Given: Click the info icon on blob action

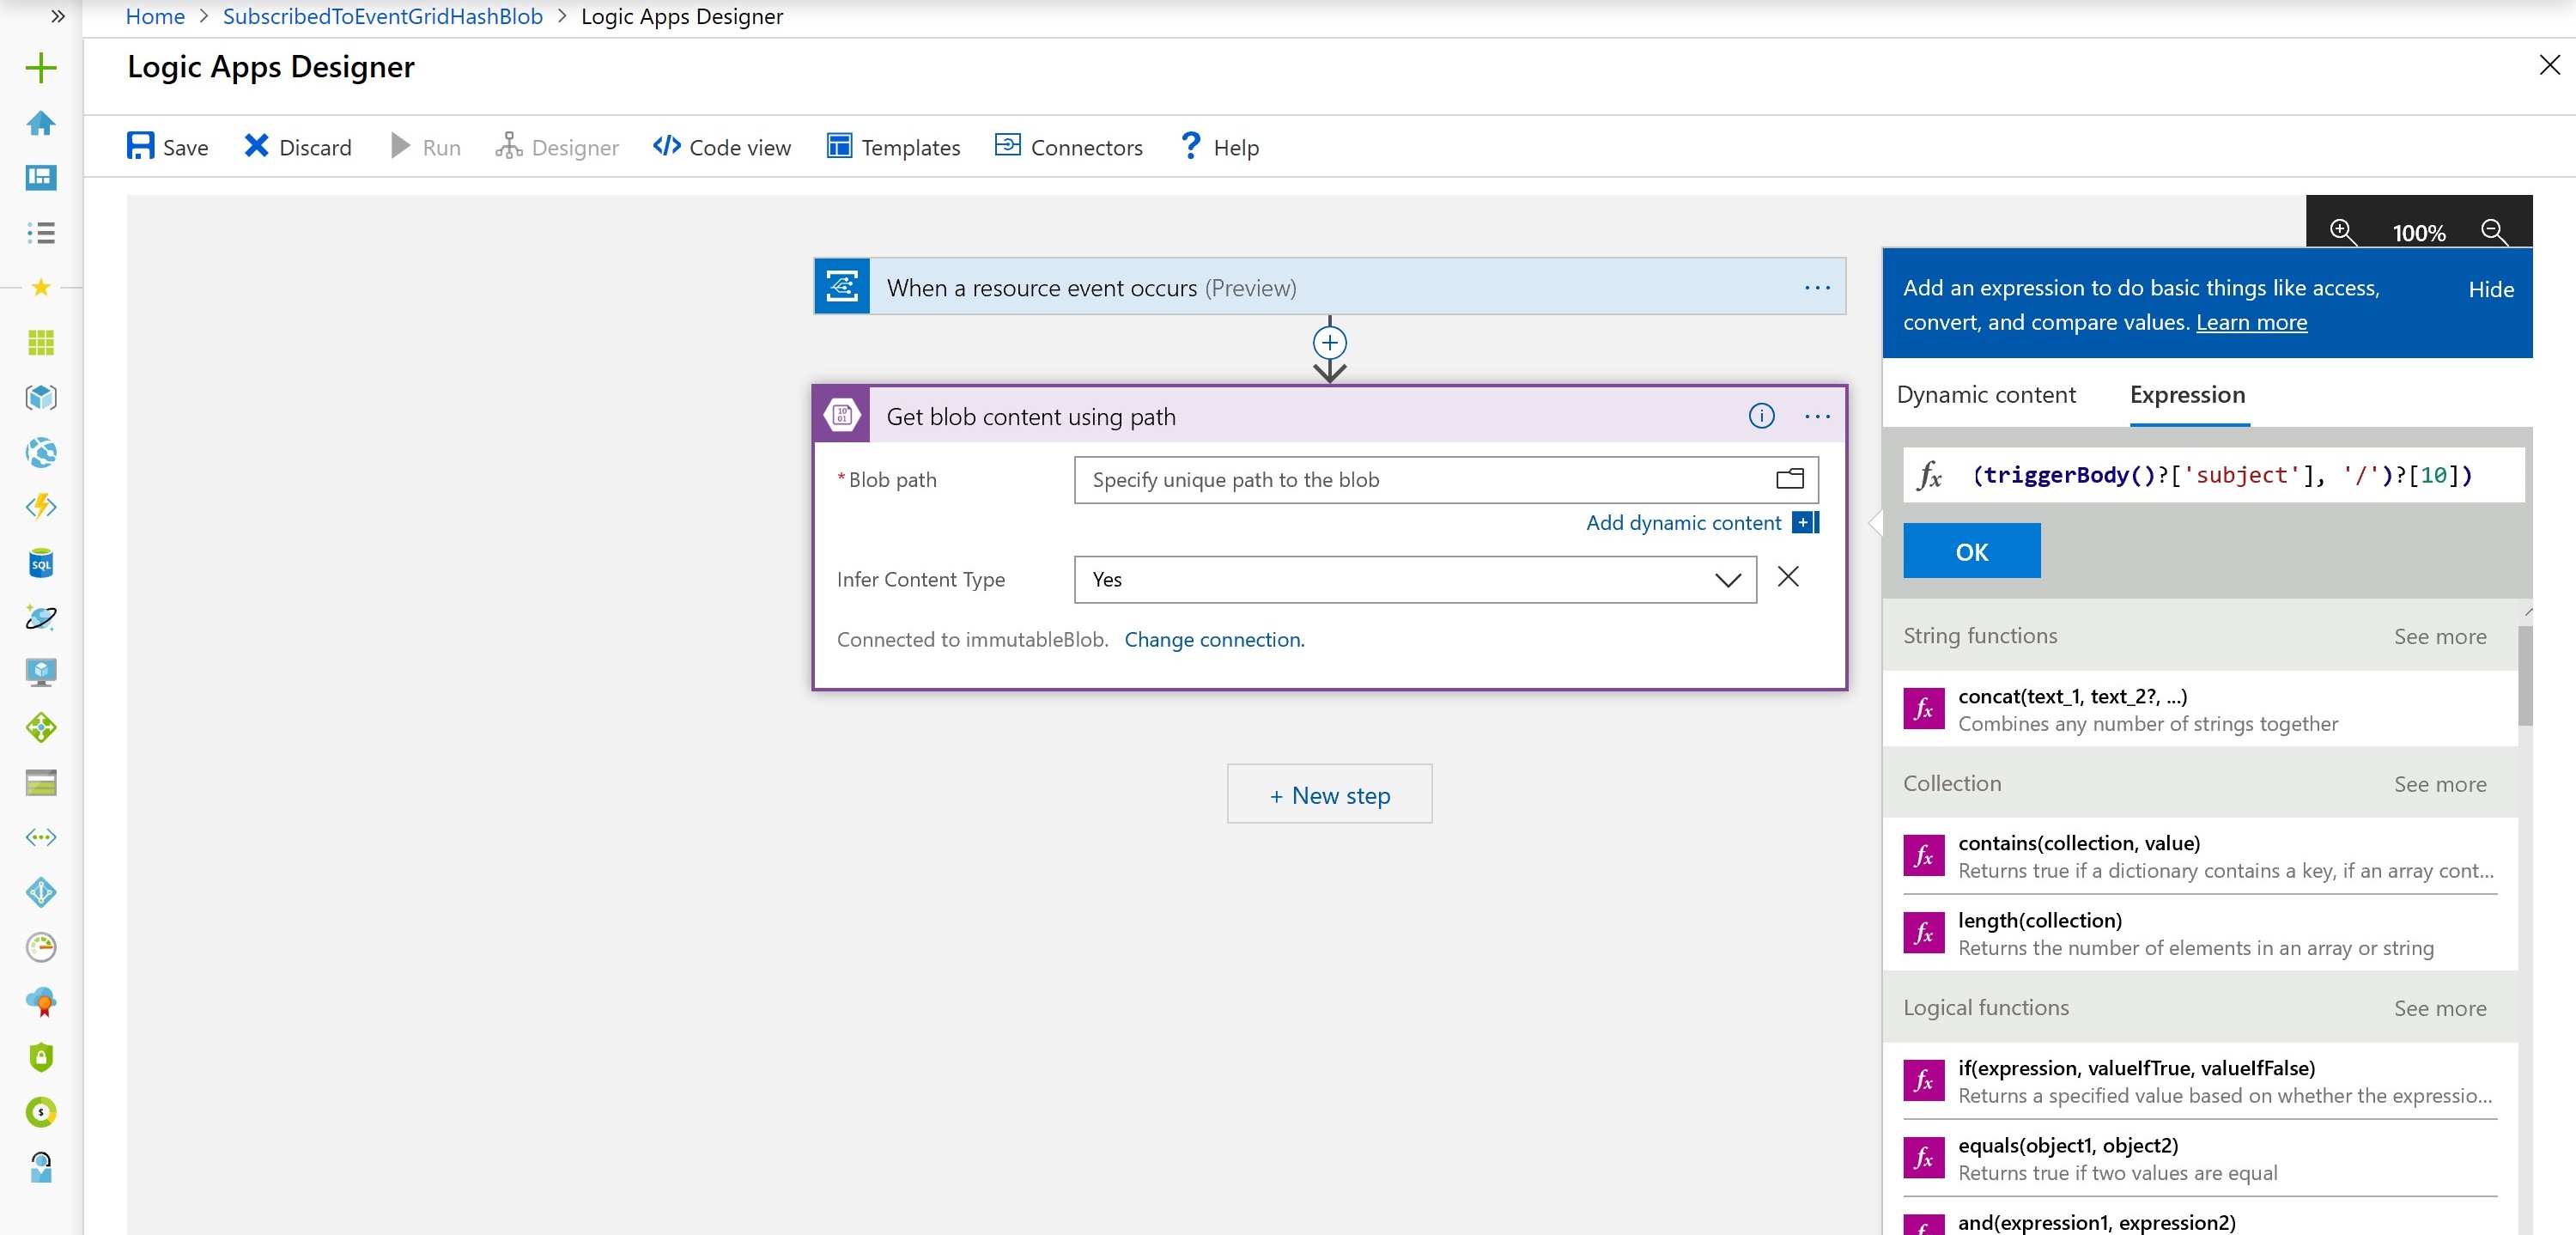Looking at the screenshot, I should pos(1761,416).
